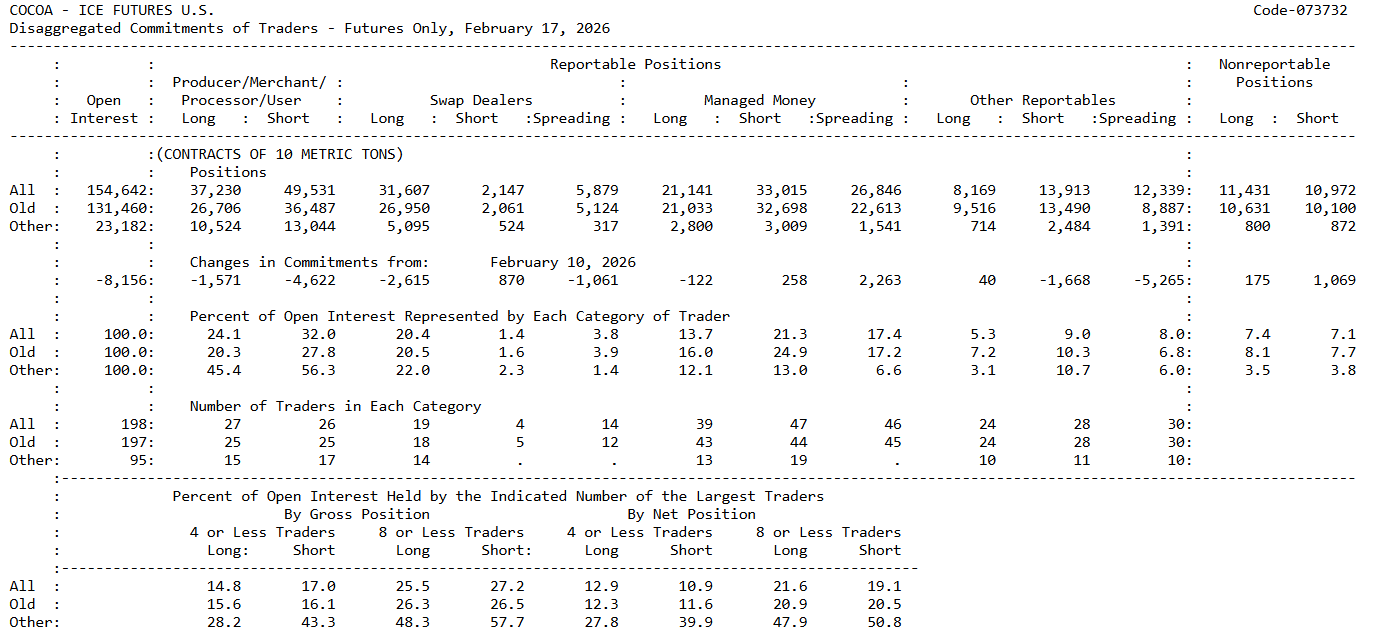This screenshot has width=1377, height=640.
Task: Click the (CONTRACTS OF 10 METRIC TONS) text
Action: click(279, 154)
